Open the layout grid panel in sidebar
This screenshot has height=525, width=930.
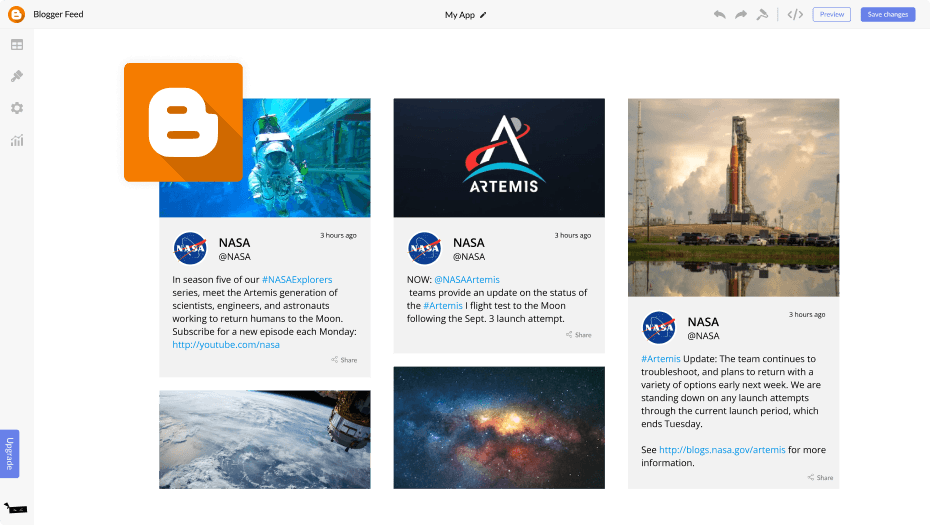(x=17, y=45)
